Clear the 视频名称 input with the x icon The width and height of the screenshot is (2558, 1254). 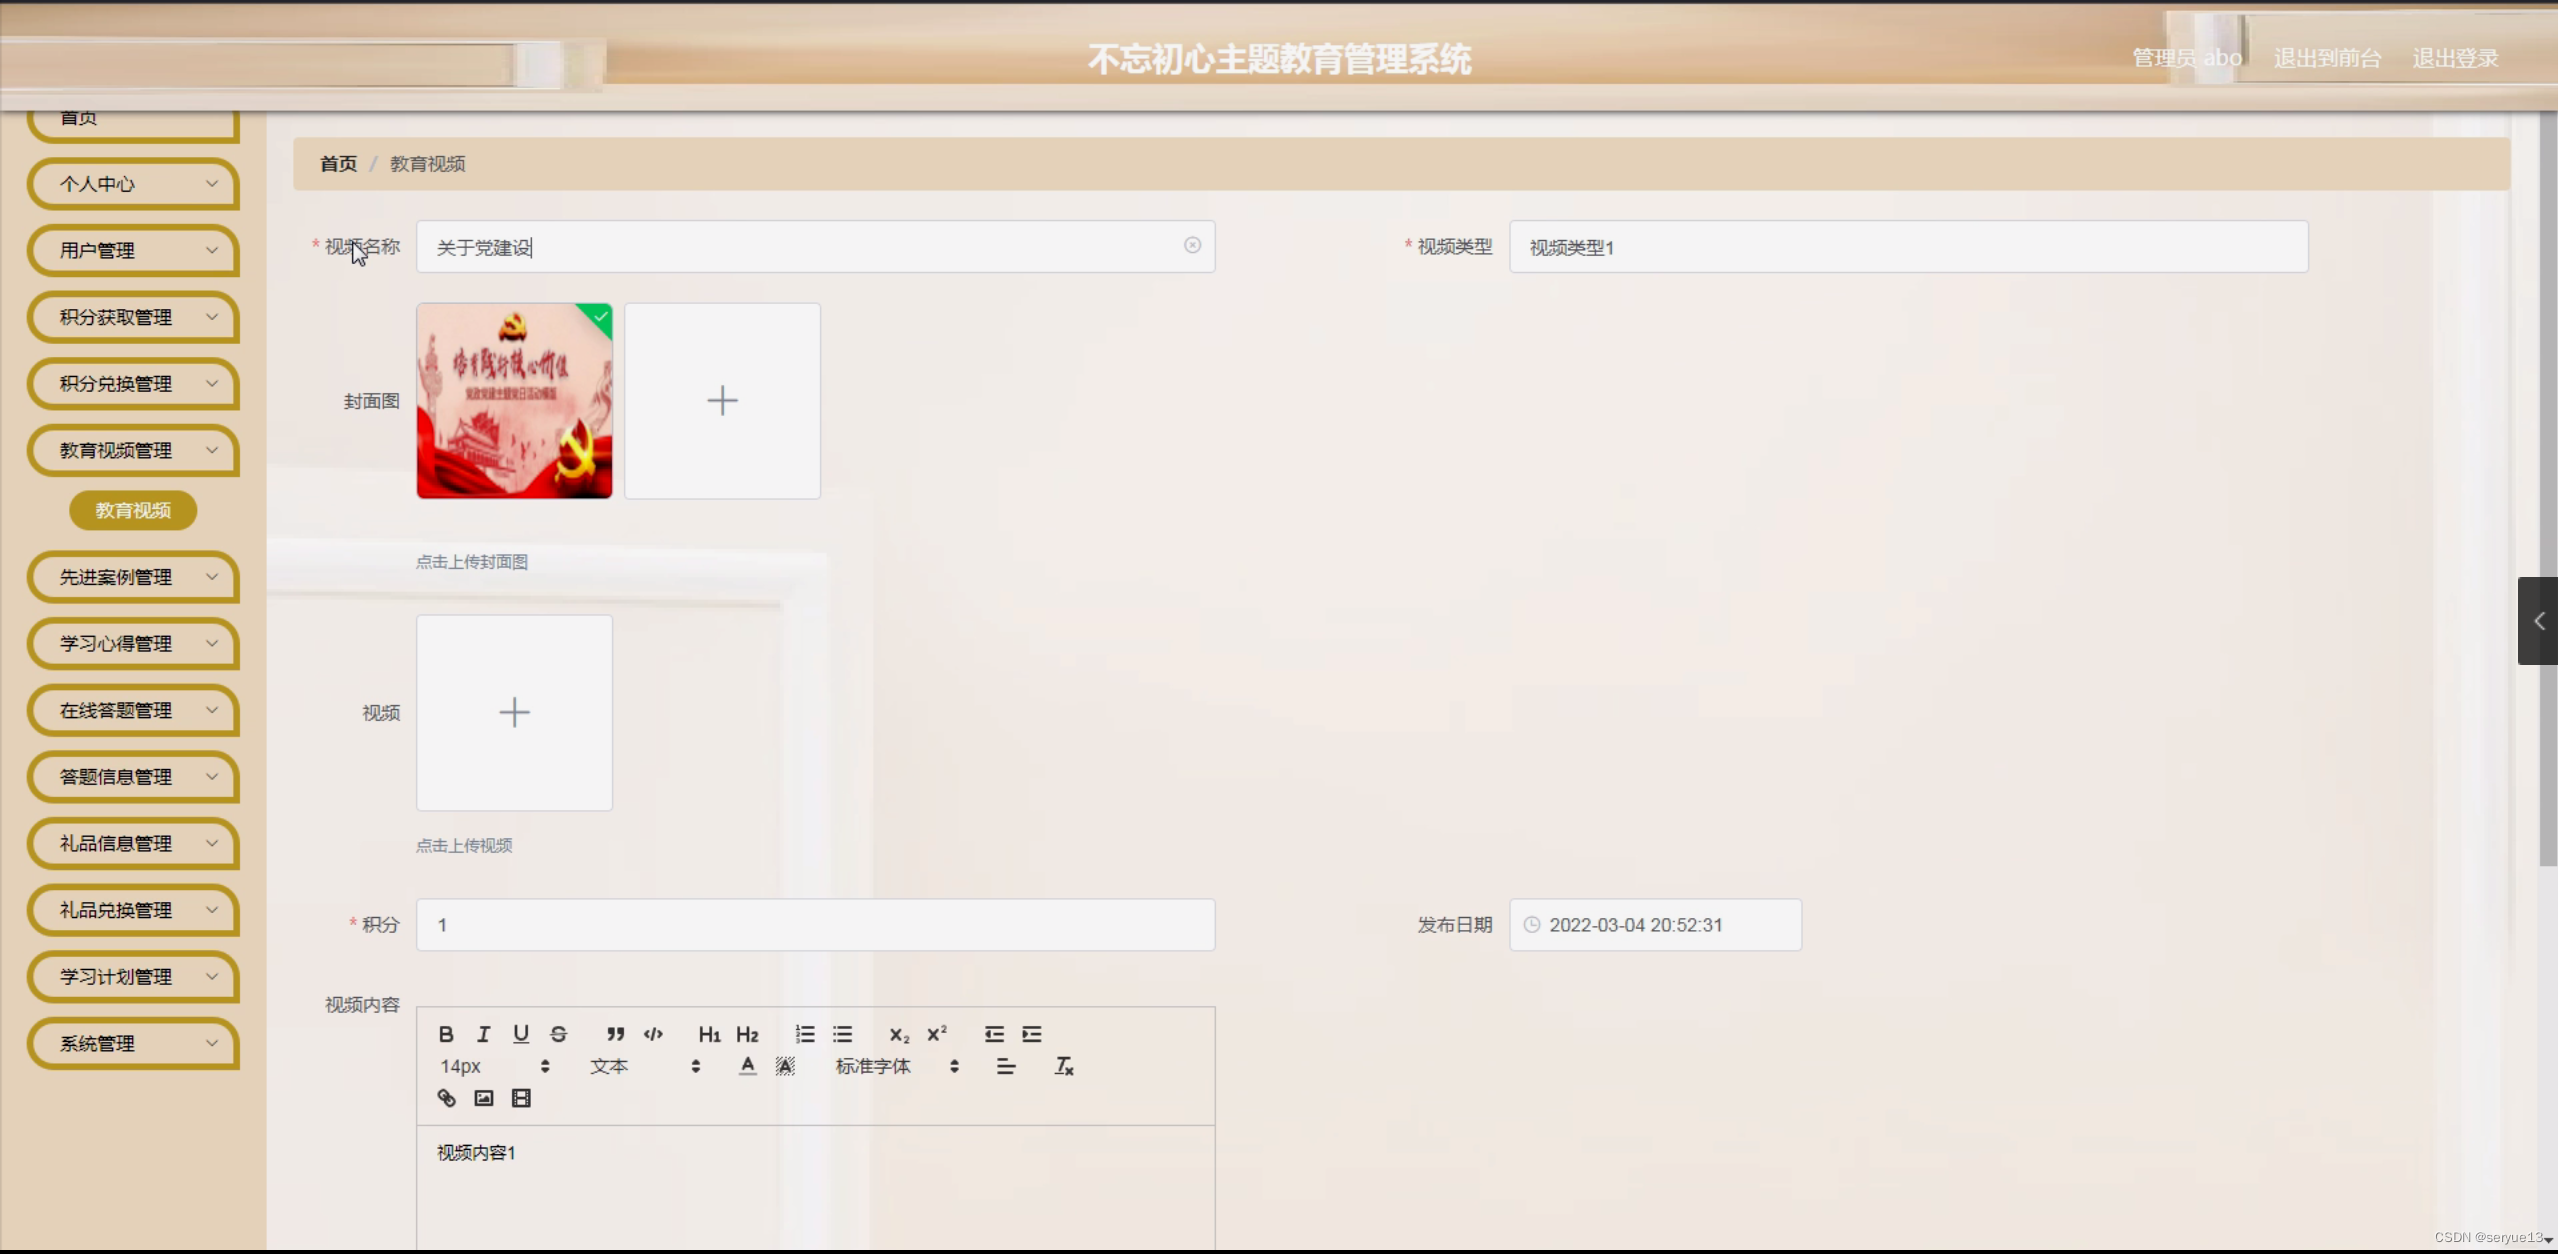pyautogui.click(x=1193, y=246)
